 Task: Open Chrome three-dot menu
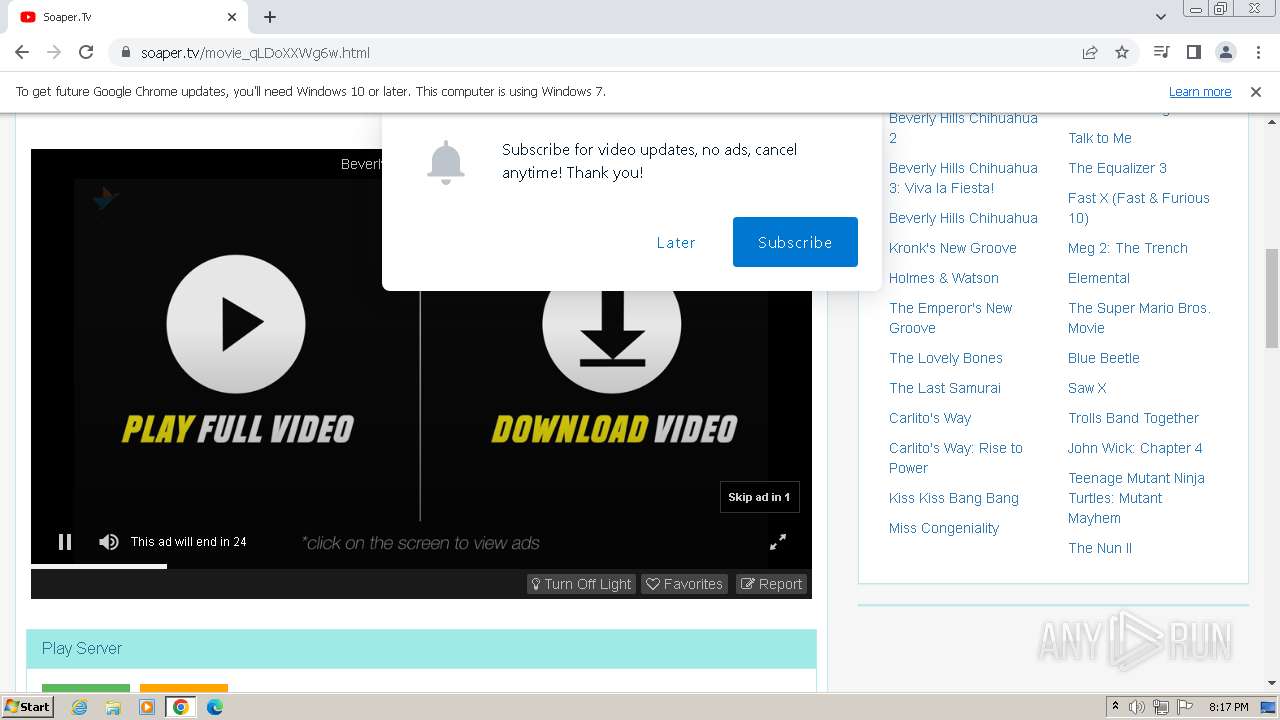coord(1256,52)
